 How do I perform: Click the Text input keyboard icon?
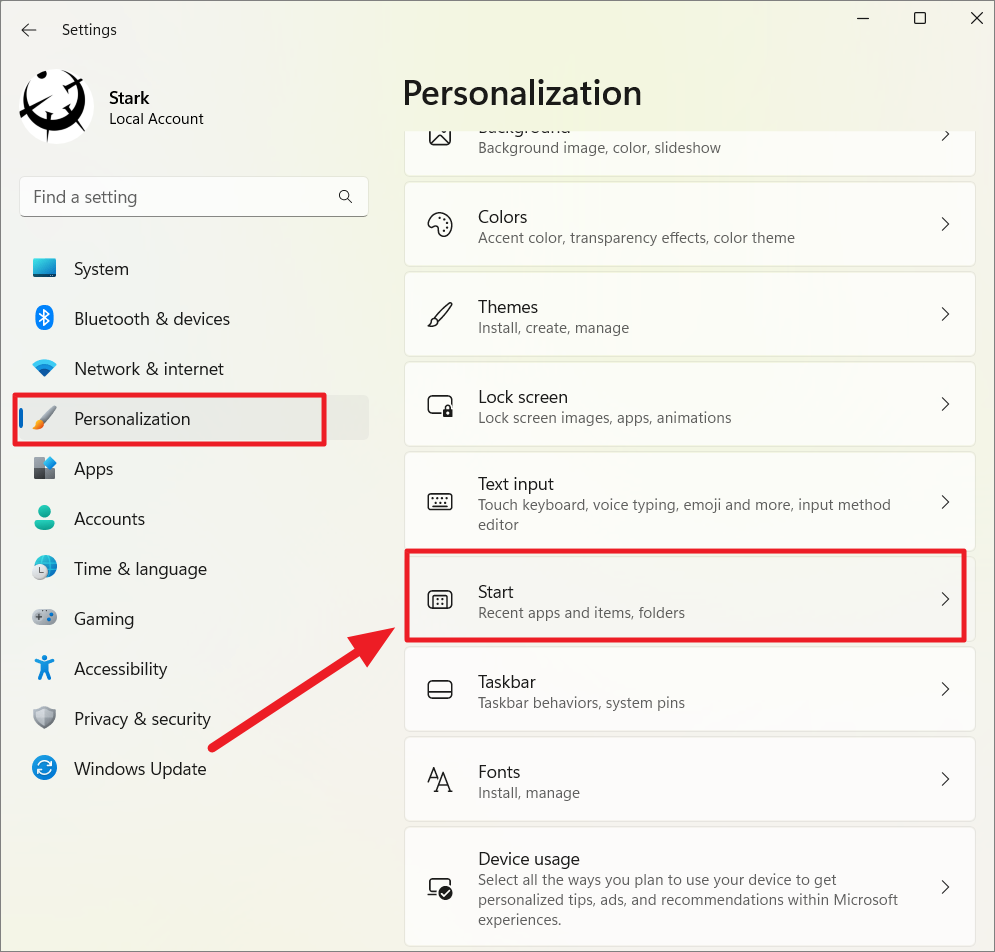440,501
